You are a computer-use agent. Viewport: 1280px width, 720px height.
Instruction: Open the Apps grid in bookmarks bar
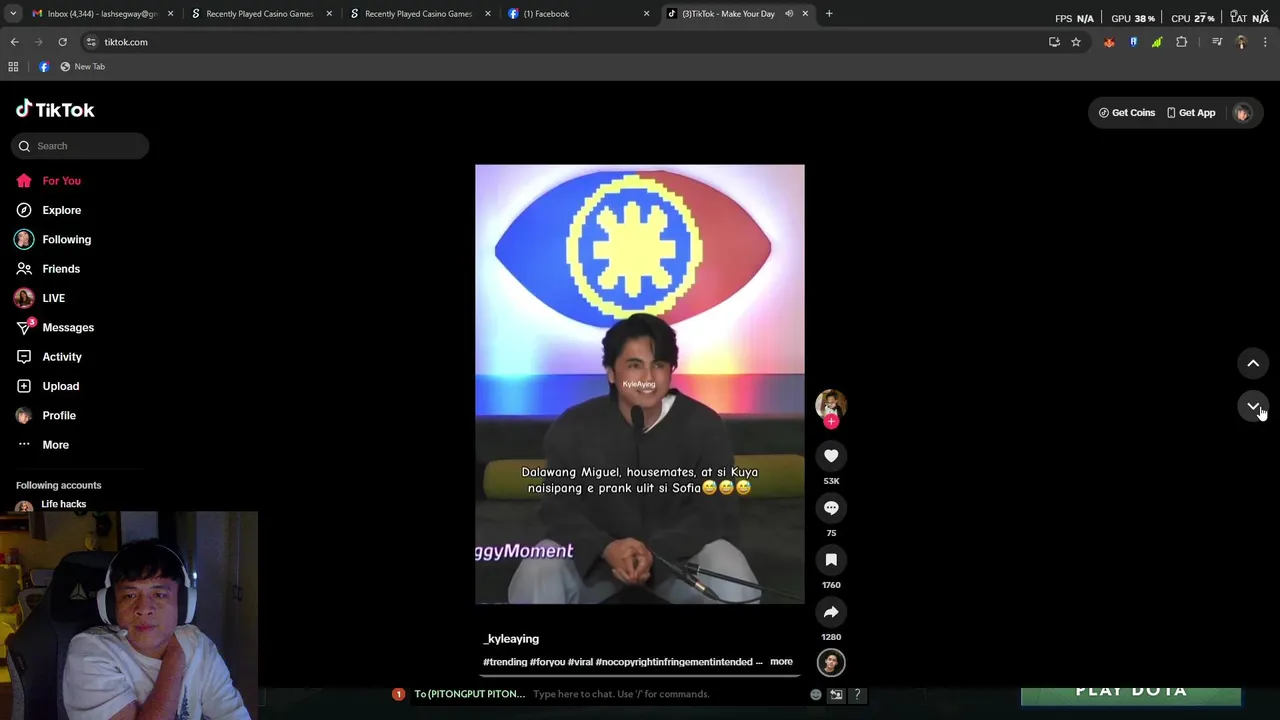coord(13,67)
